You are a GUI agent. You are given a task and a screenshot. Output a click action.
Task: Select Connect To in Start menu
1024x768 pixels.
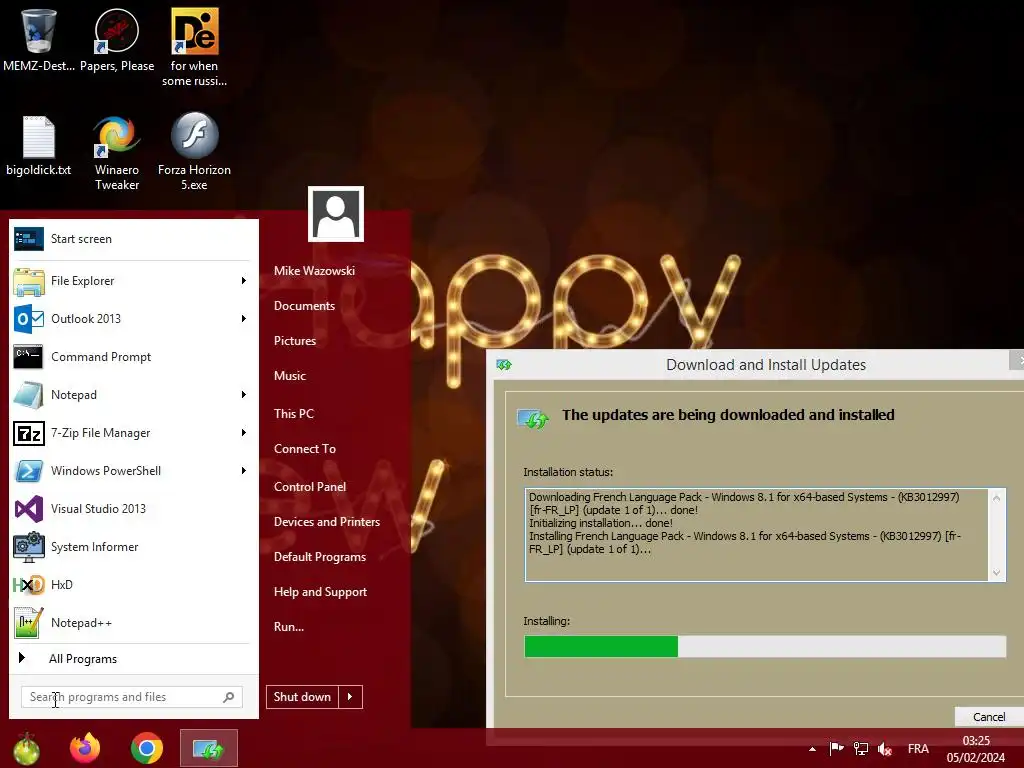point(305,449)
